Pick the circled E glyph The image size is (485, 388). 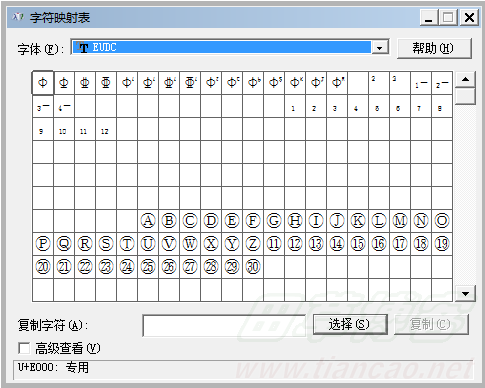(x=232, y=221)
